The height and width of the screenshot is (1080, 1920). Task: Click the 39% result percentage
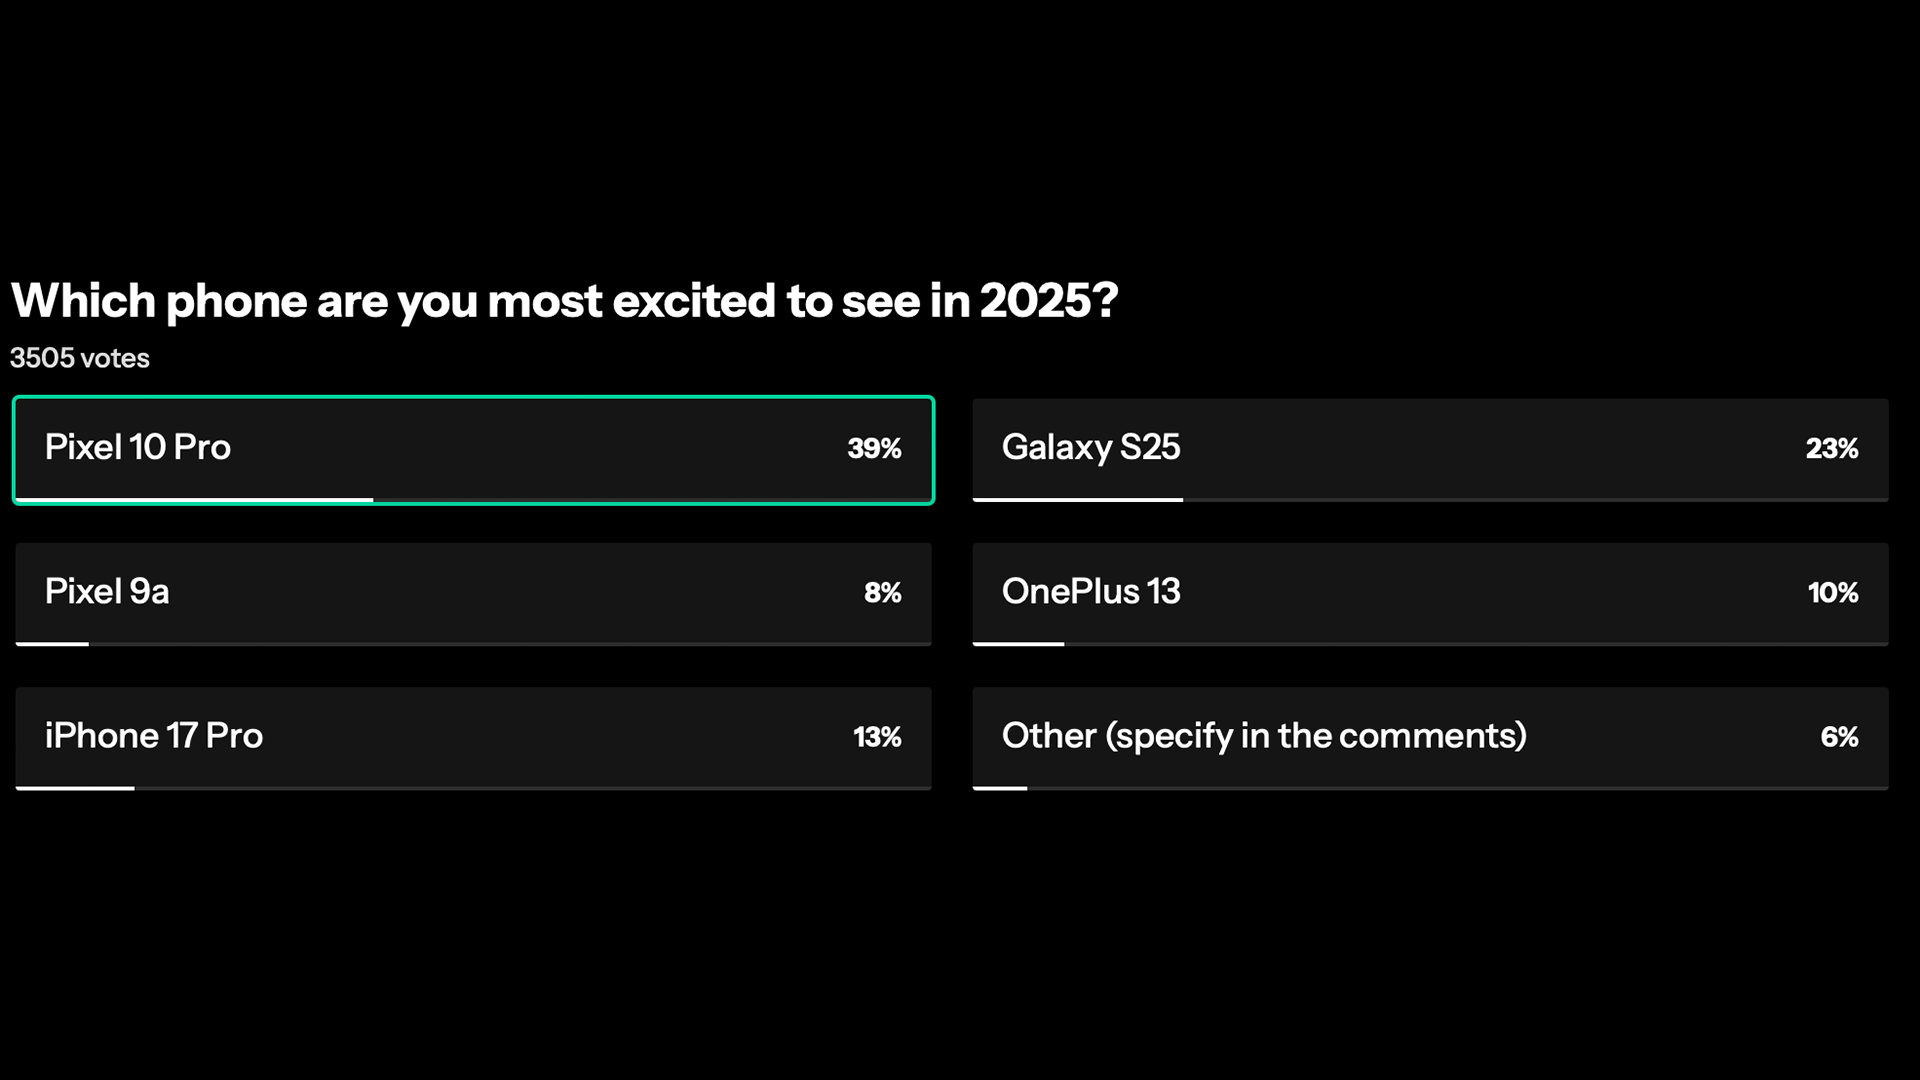pos(874,448)
